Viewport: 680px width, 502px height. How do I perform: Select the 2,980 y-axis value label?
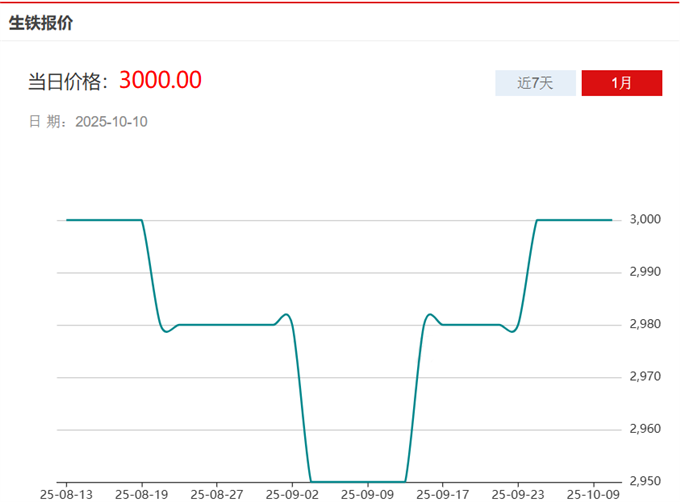[645, 325]
